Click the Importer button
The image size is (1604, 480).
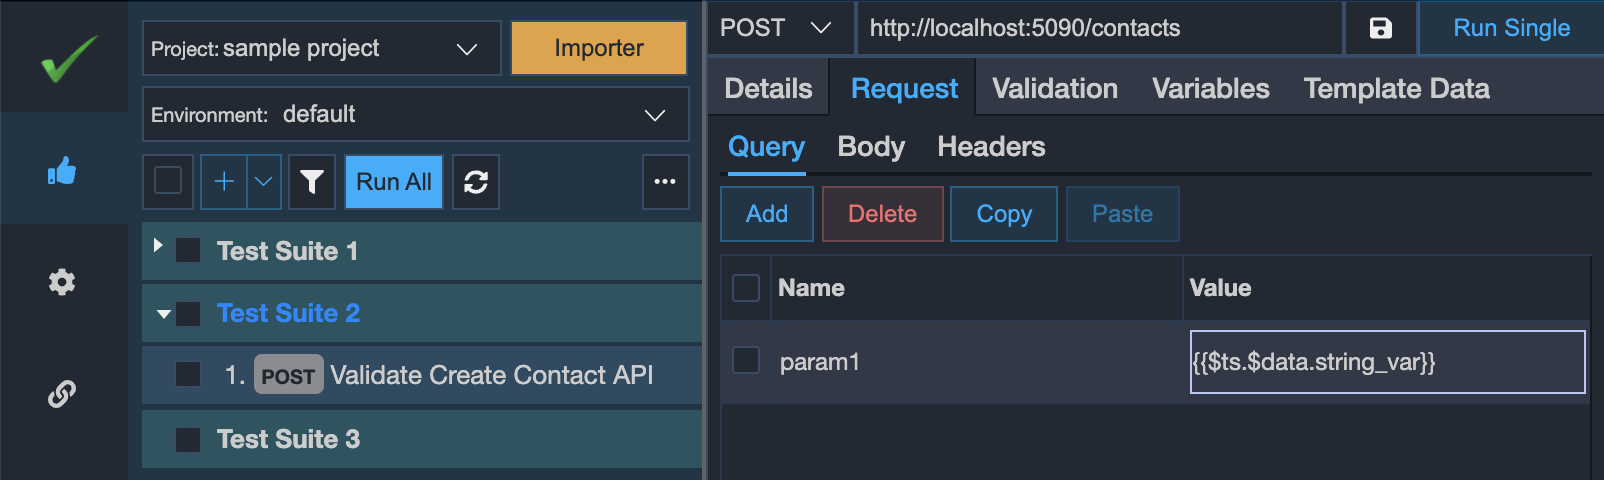click(599, 48)
